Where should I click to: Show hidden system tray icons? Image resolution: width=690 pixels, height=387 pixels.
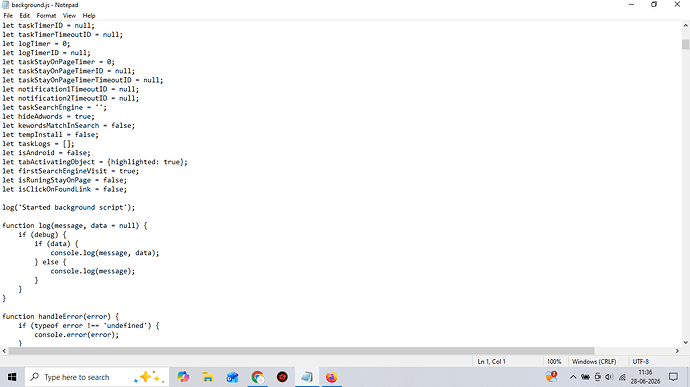pos(573,377)
